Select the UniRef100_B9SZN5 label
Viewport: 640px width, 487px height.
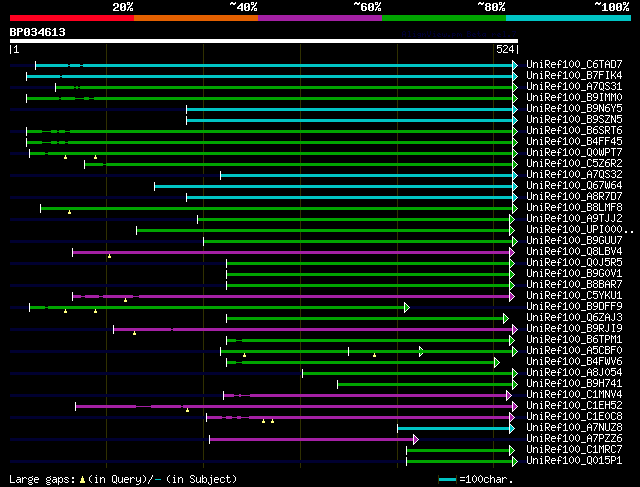[574, 120]
